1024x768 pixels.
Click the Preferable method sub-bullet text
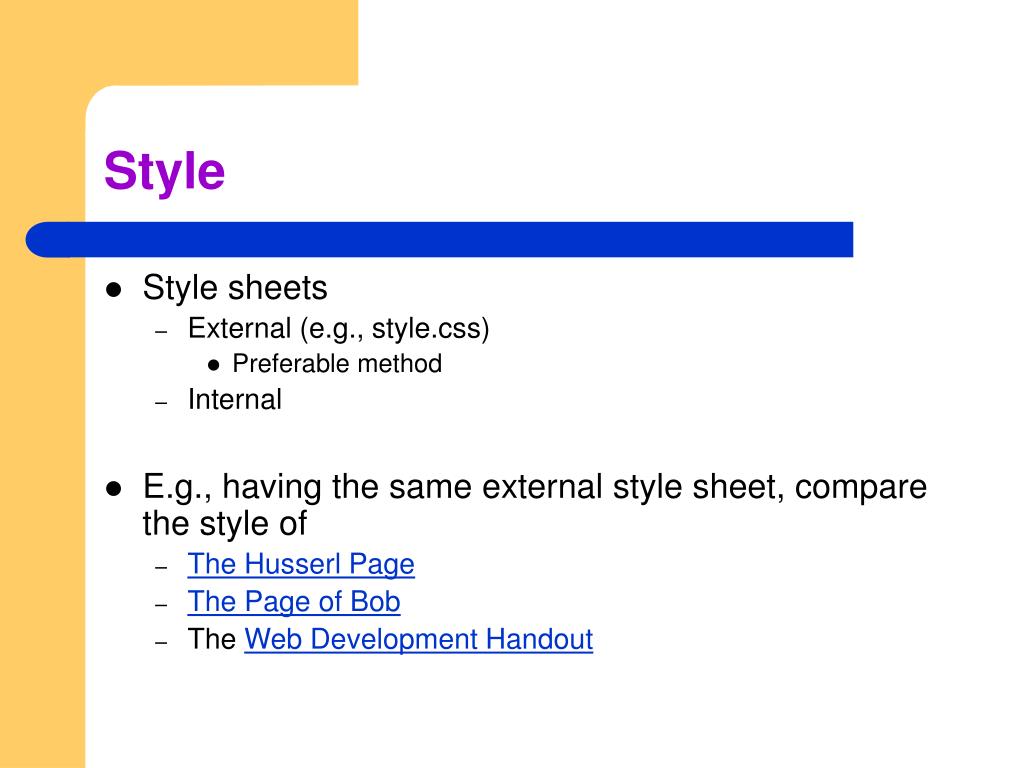pyautogui.click(x=337, y=364)
